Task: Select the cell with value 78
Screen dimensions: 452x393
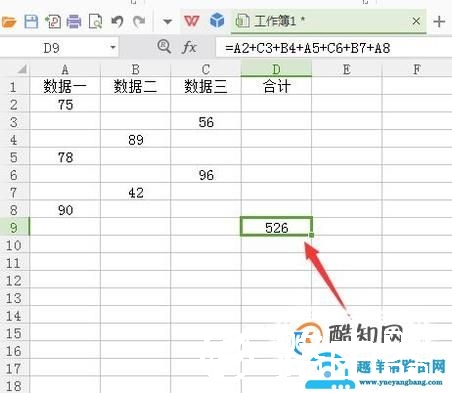Action: (65, 157)
